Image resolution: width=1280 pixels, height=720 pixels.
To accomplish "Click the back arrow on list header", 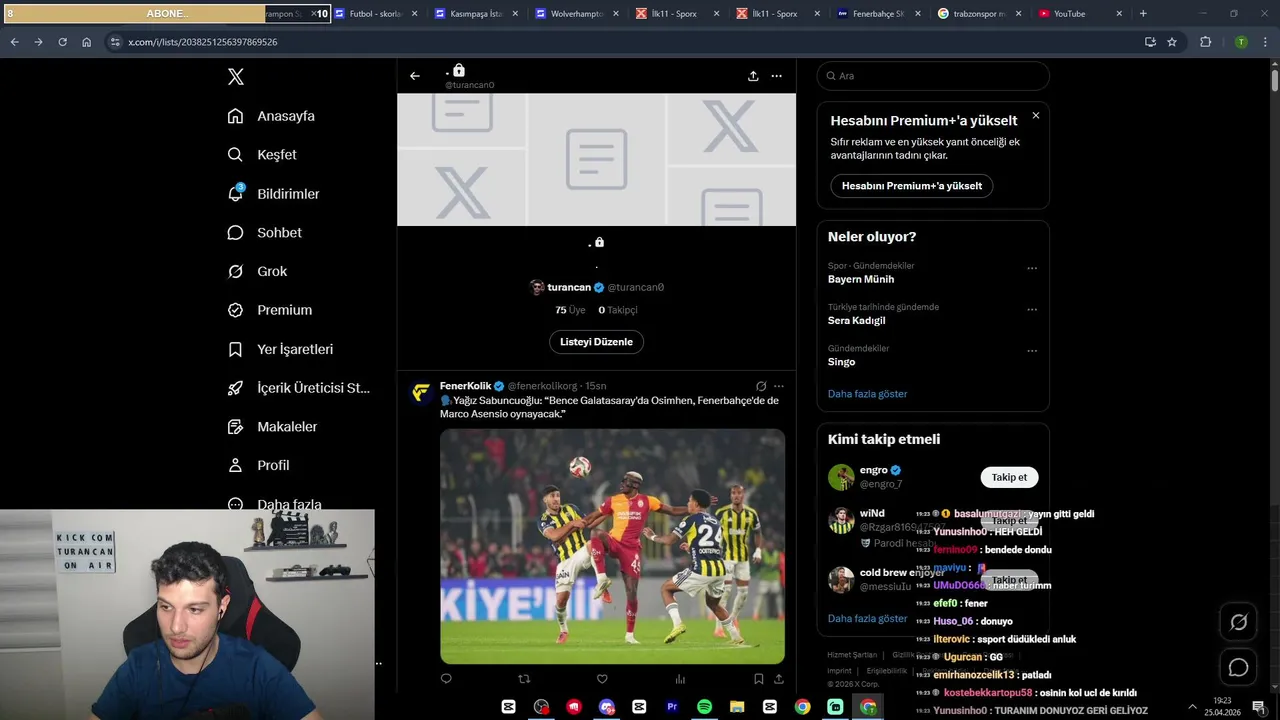I will pyautogui.click(x=415, y=76).
